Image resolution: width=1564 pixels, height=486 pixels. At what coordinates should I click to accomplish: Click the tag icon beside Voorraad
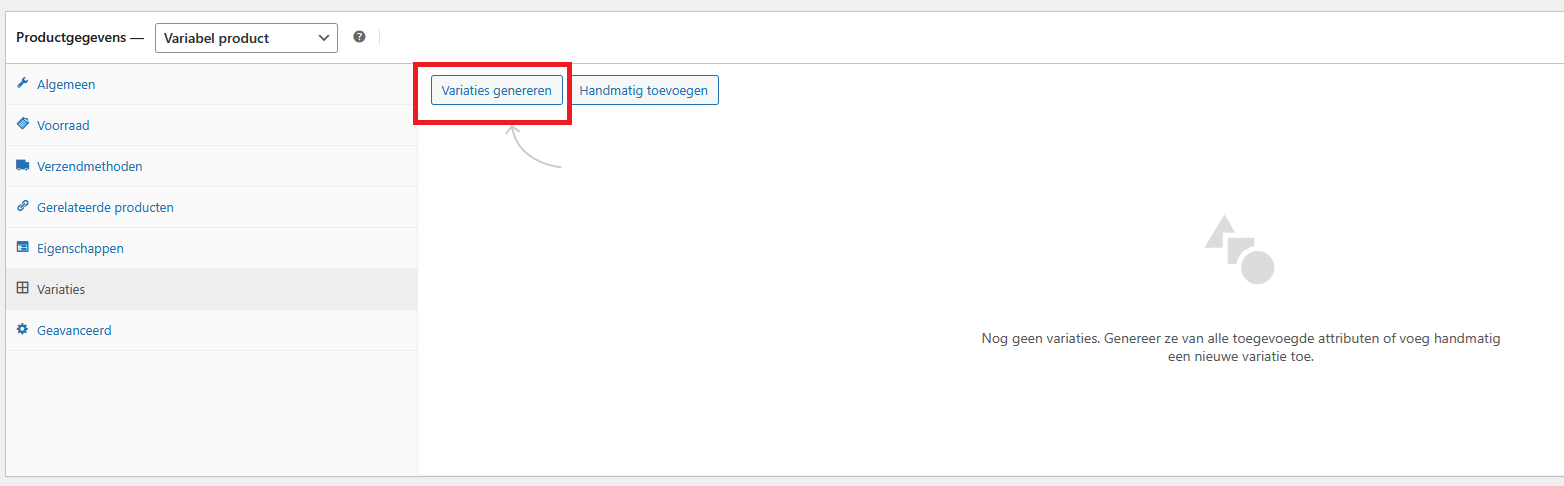pyautogui.click(x=23, y=125)
